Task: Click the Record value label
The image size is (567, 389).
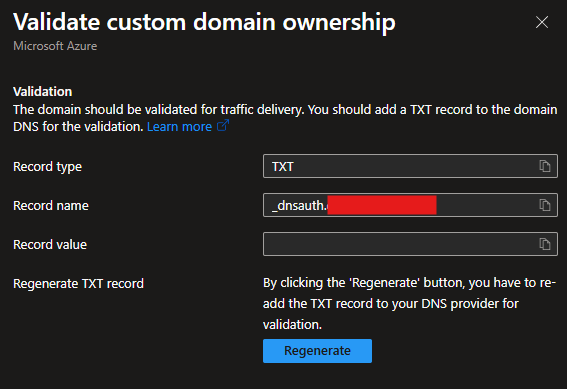Action: pyautogui.click(x=50, y=244)
